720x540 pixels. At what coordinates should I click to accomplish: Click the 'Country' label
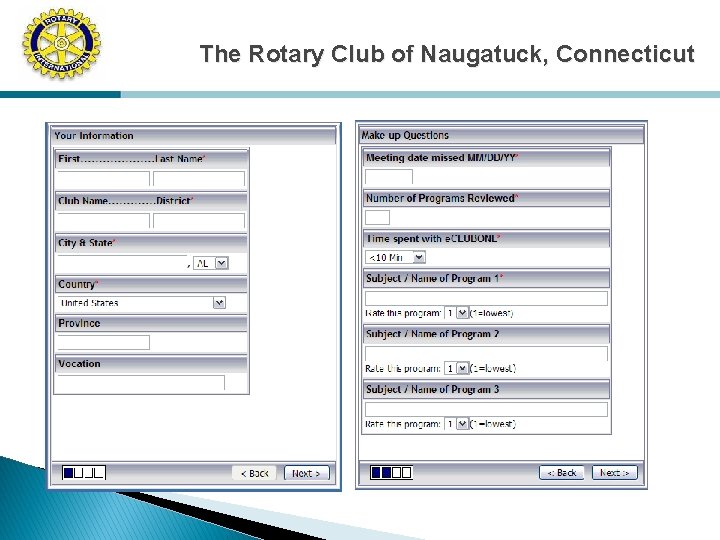point(78,284)
